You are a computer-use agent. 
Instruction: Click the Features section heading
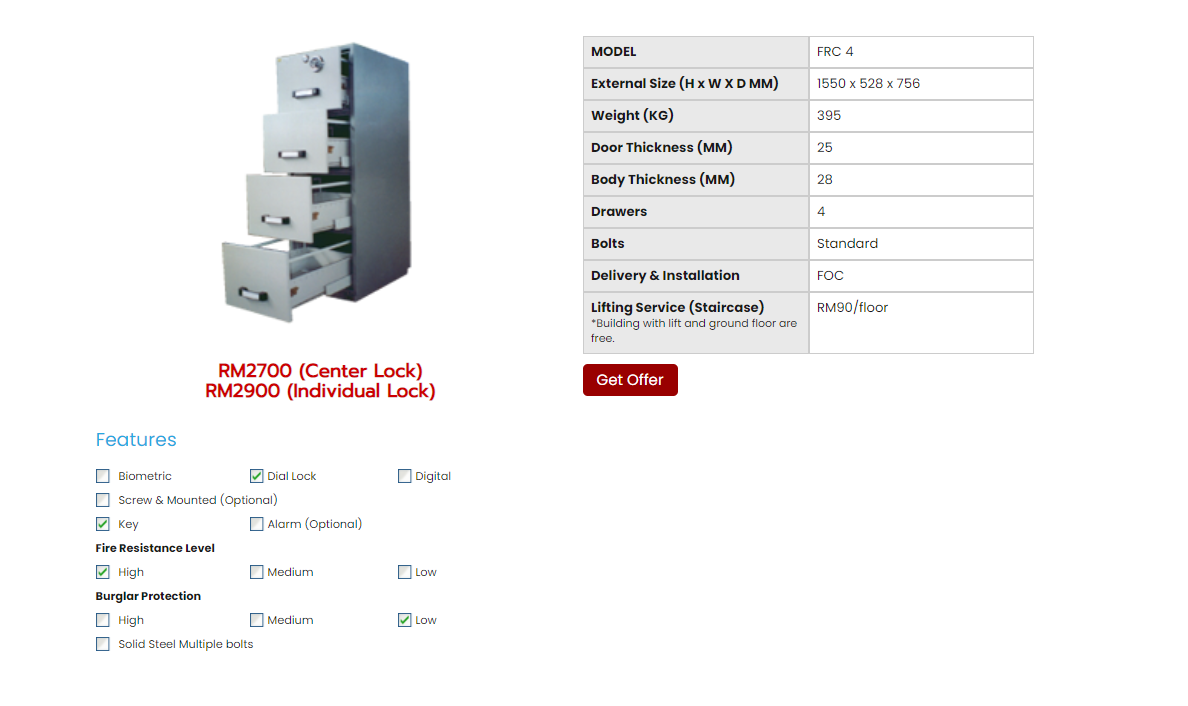(x=136, y=440)
